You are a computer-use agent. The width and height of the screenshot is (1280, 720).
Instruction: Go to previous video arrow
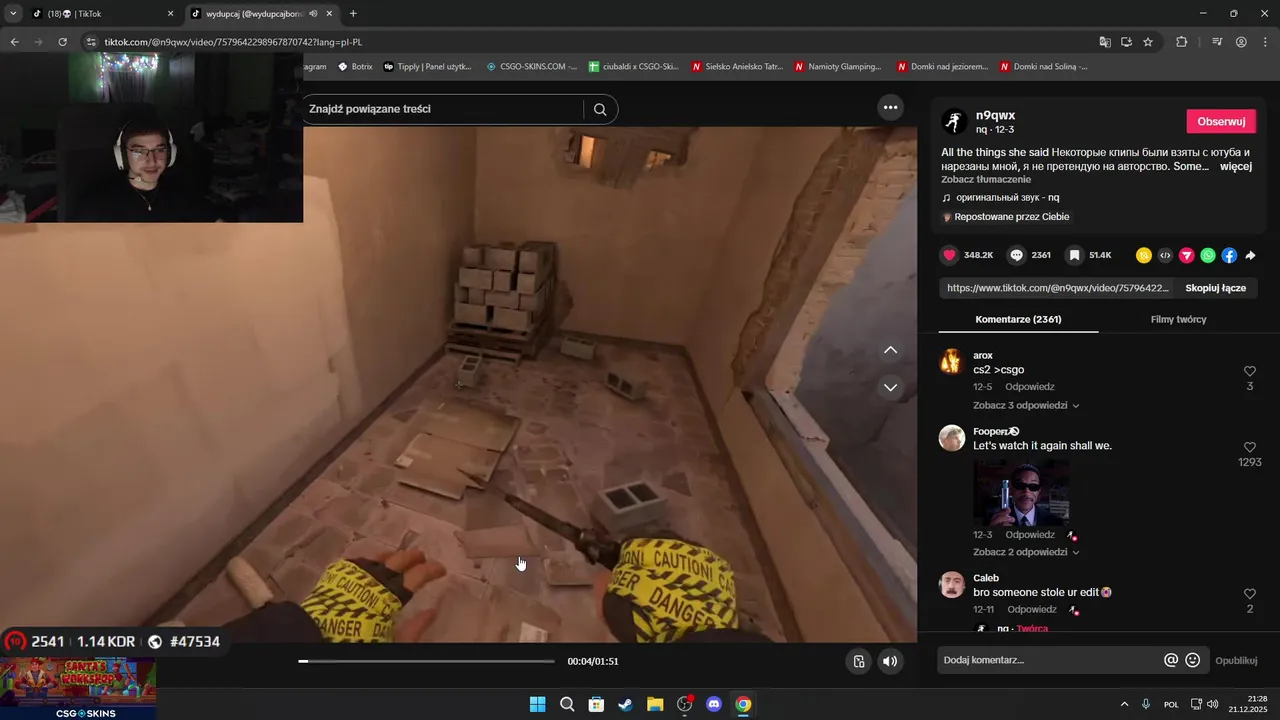(890, 350)
